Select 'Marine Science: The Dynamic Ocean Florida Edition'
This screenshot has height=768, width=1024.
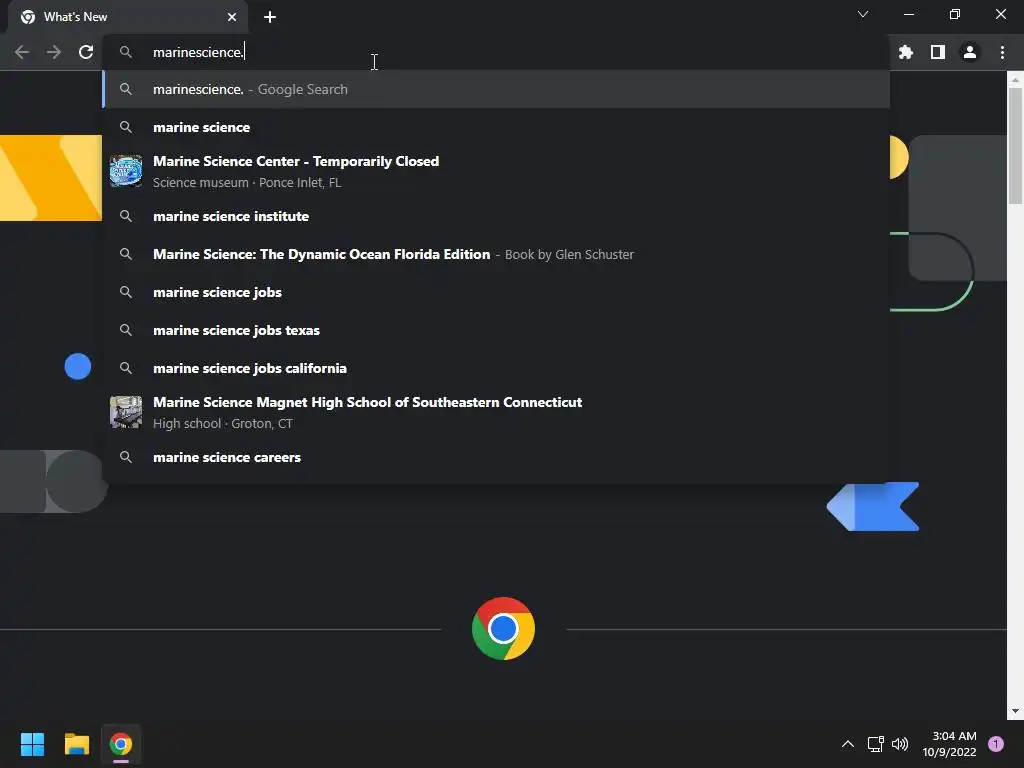tap(496, 254)
